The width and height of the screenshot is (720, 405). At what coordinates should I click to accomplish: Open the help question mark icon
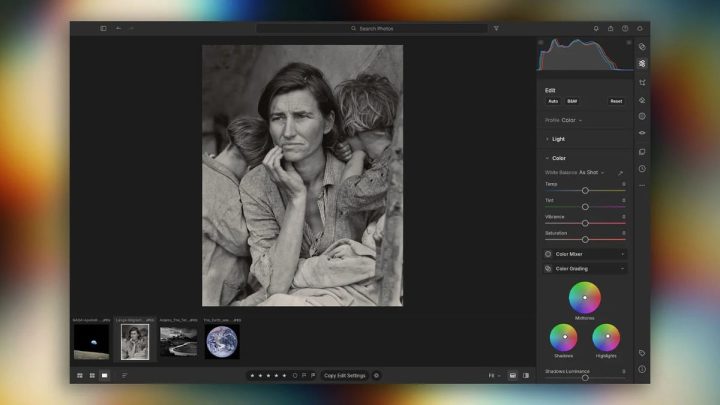[625, 28]
